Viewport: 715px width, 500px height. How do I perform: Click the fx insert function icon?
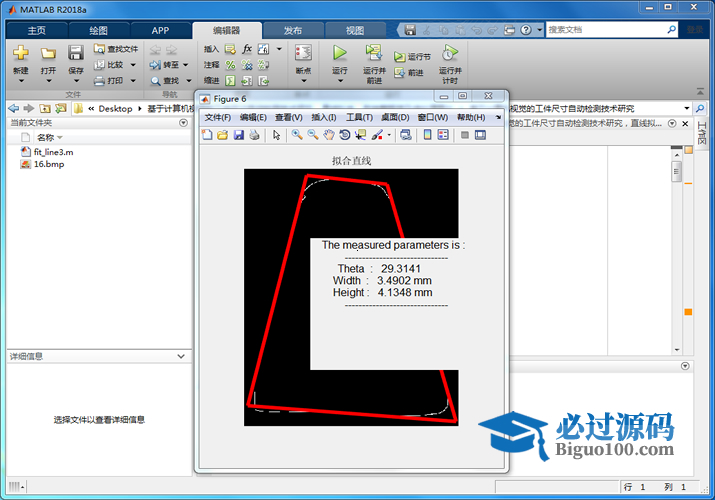click(x=247, y=49)
